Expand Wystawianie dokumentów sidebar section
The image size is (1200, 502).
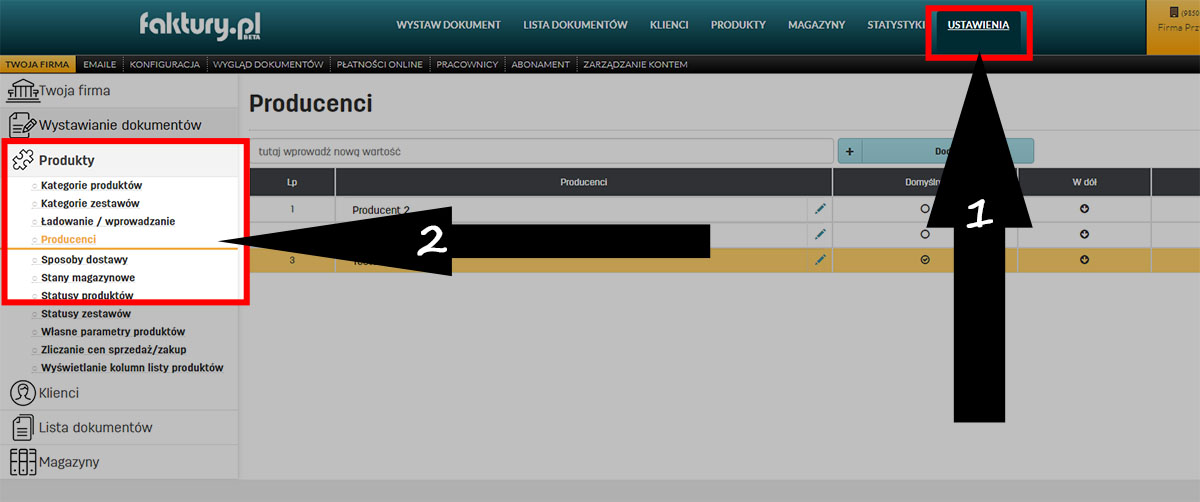pos(119,125)
